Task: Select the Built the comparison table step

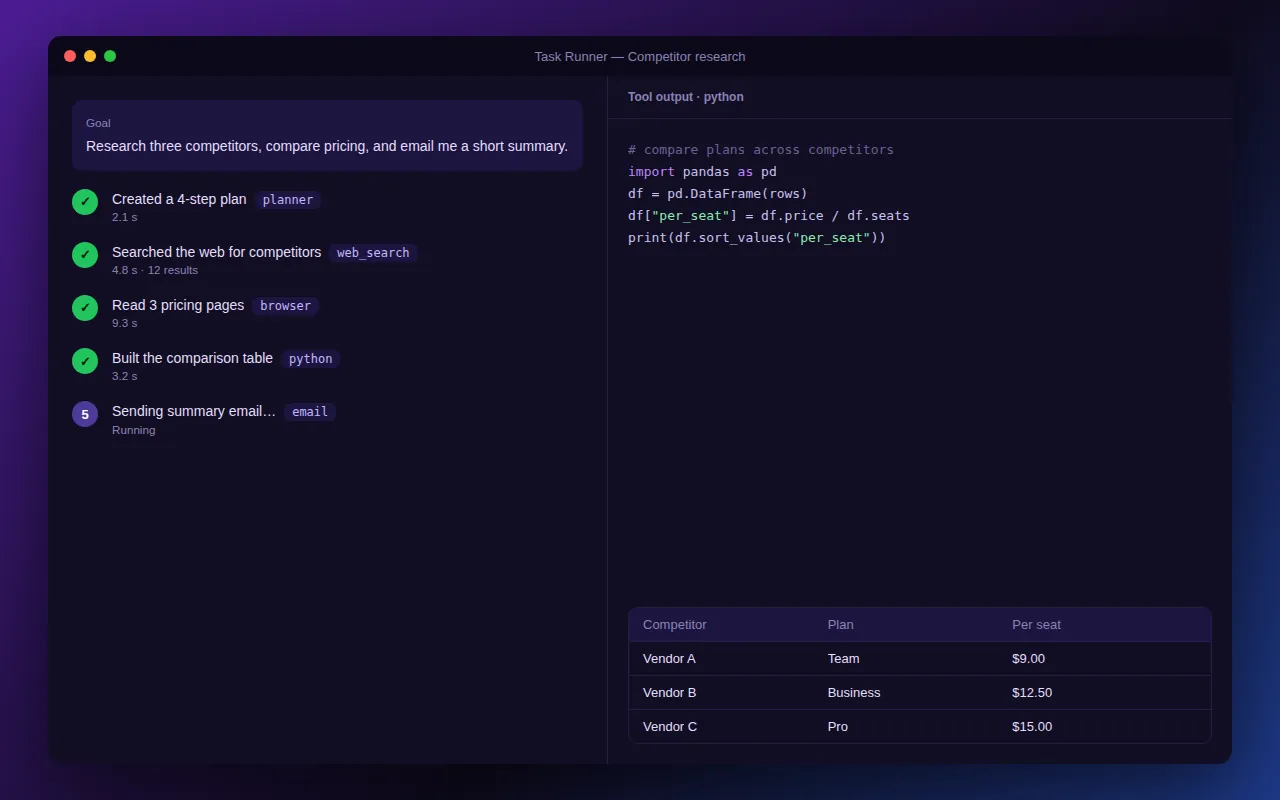Action: [x=327, y=367]
